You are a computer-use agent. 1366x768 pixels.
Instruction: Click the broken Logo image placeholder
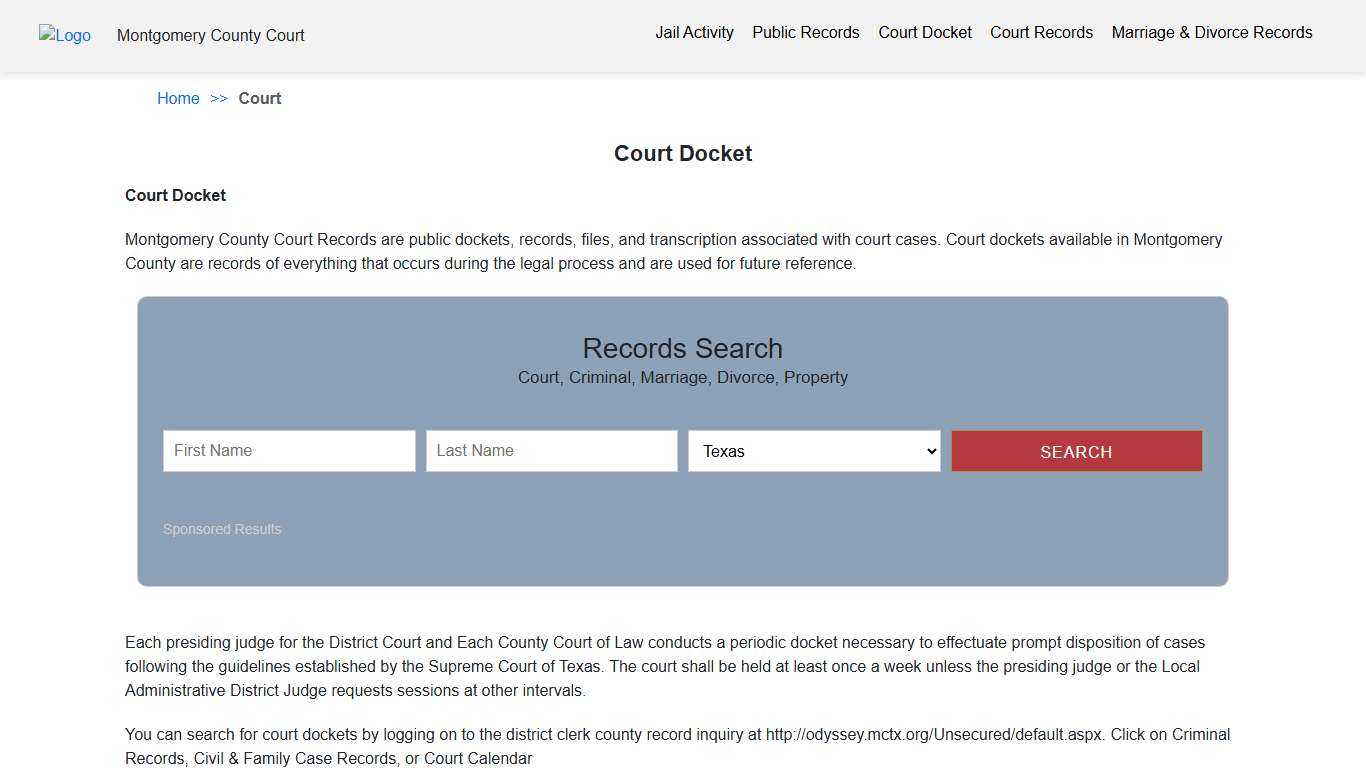click(x=64, y=35)
